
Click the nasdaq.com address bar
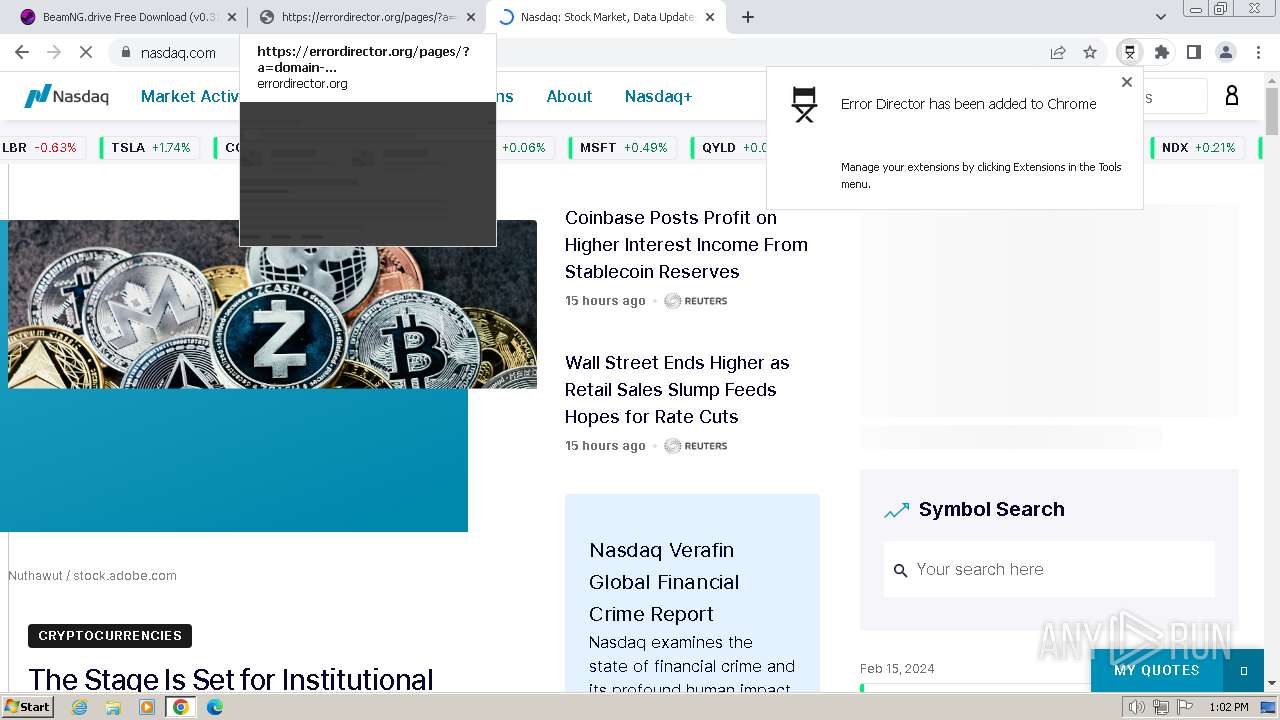(x=580, y=52)
